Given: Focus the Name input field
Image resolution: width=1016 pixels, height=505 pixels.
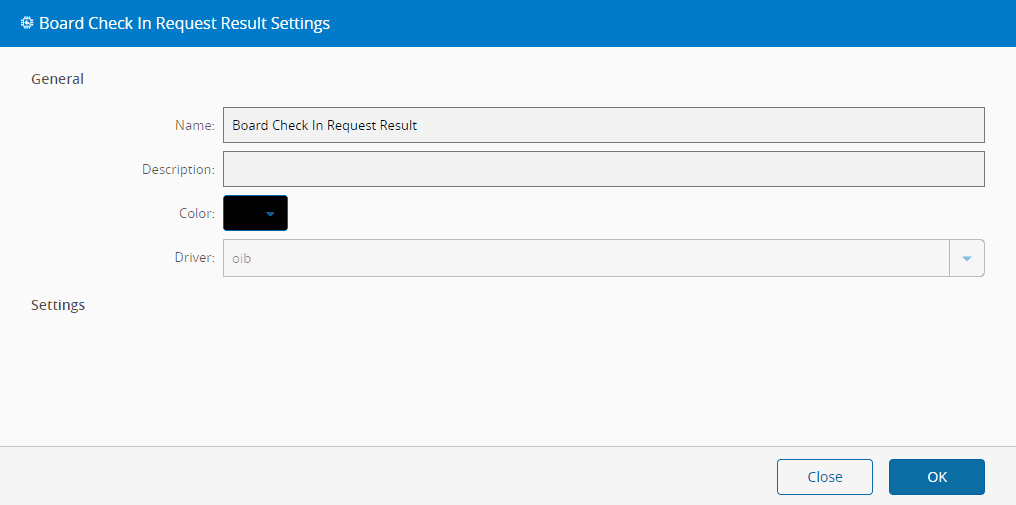Looking at the screenshot, I should (x=603, y=125).
